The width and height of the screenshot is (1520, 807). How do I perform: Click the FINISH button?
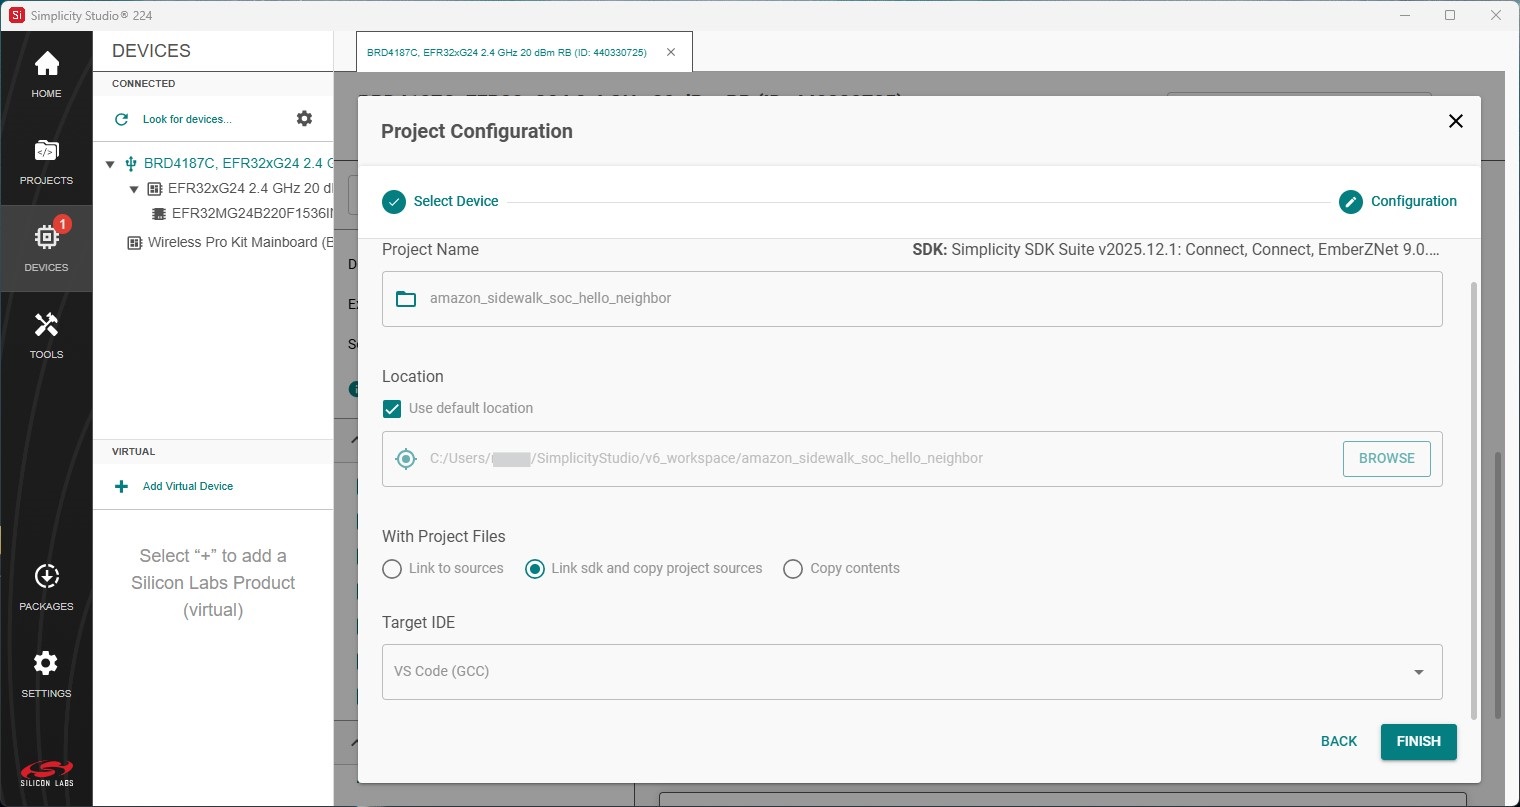click(1418, 742)
